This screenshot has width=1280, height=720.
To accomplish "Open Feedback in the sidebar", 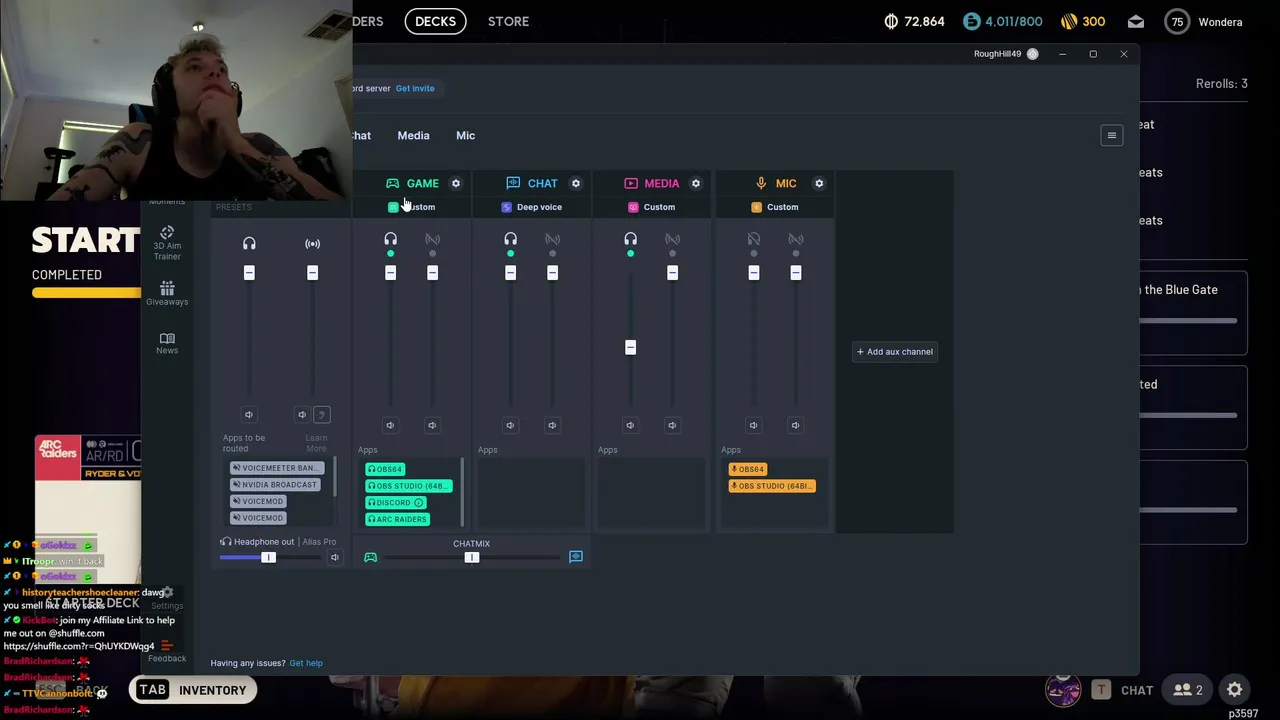I will 167,652.
